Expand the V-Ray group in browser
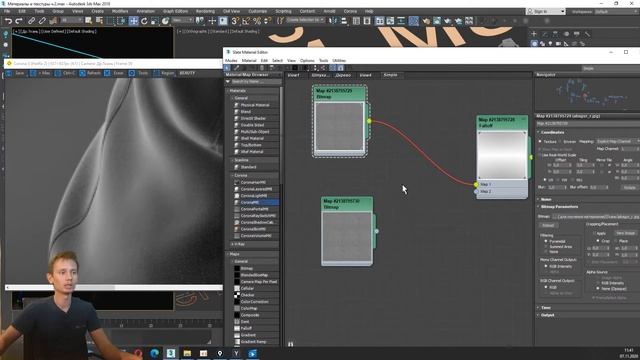 point(232,244)
